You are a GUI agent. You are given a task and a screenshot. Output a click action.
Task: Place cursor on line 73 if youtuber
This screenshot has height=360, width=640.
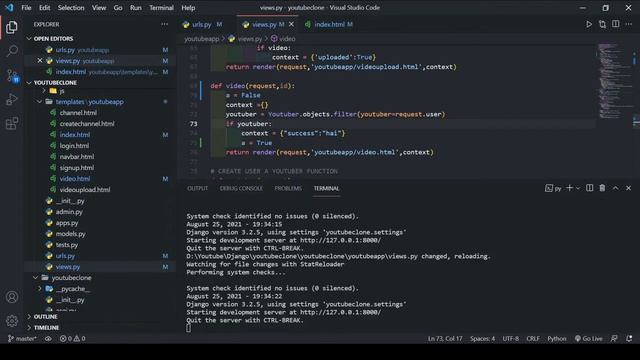[x=248, y=124]
